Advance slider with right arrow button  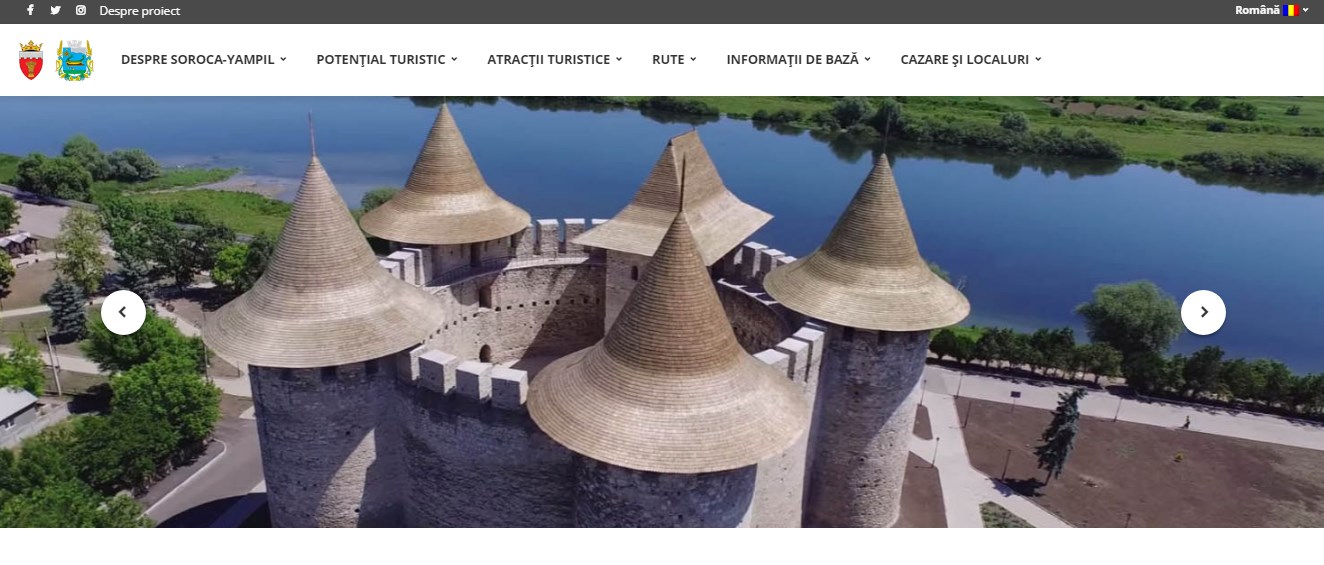1203,312
